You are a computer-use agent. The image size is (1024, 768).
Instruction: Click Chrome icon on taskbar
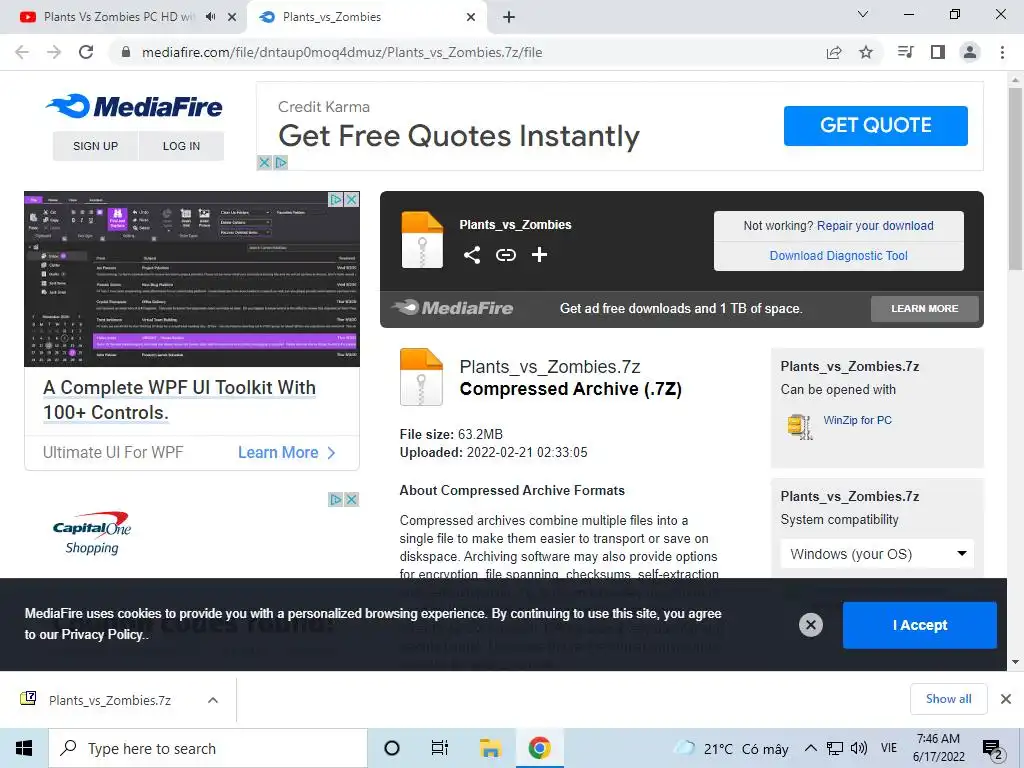pos(539,748)
